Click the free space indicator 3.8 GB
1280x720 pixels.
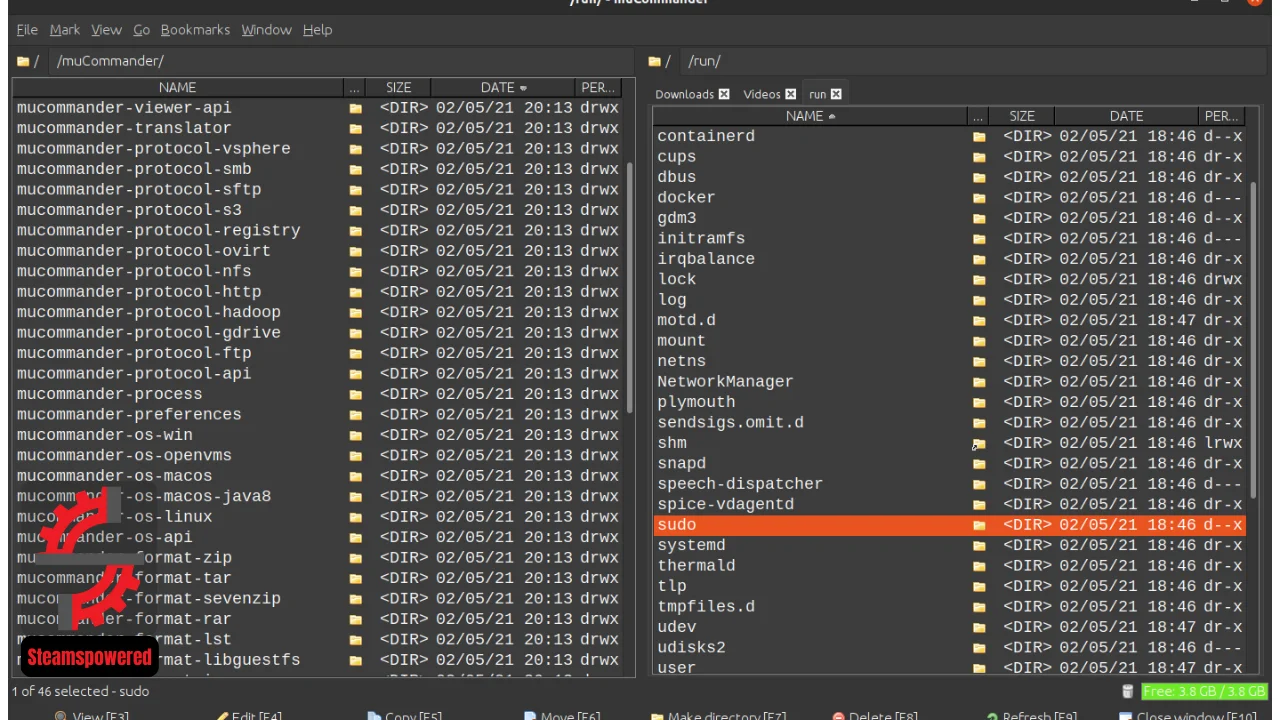[1204, 691]
